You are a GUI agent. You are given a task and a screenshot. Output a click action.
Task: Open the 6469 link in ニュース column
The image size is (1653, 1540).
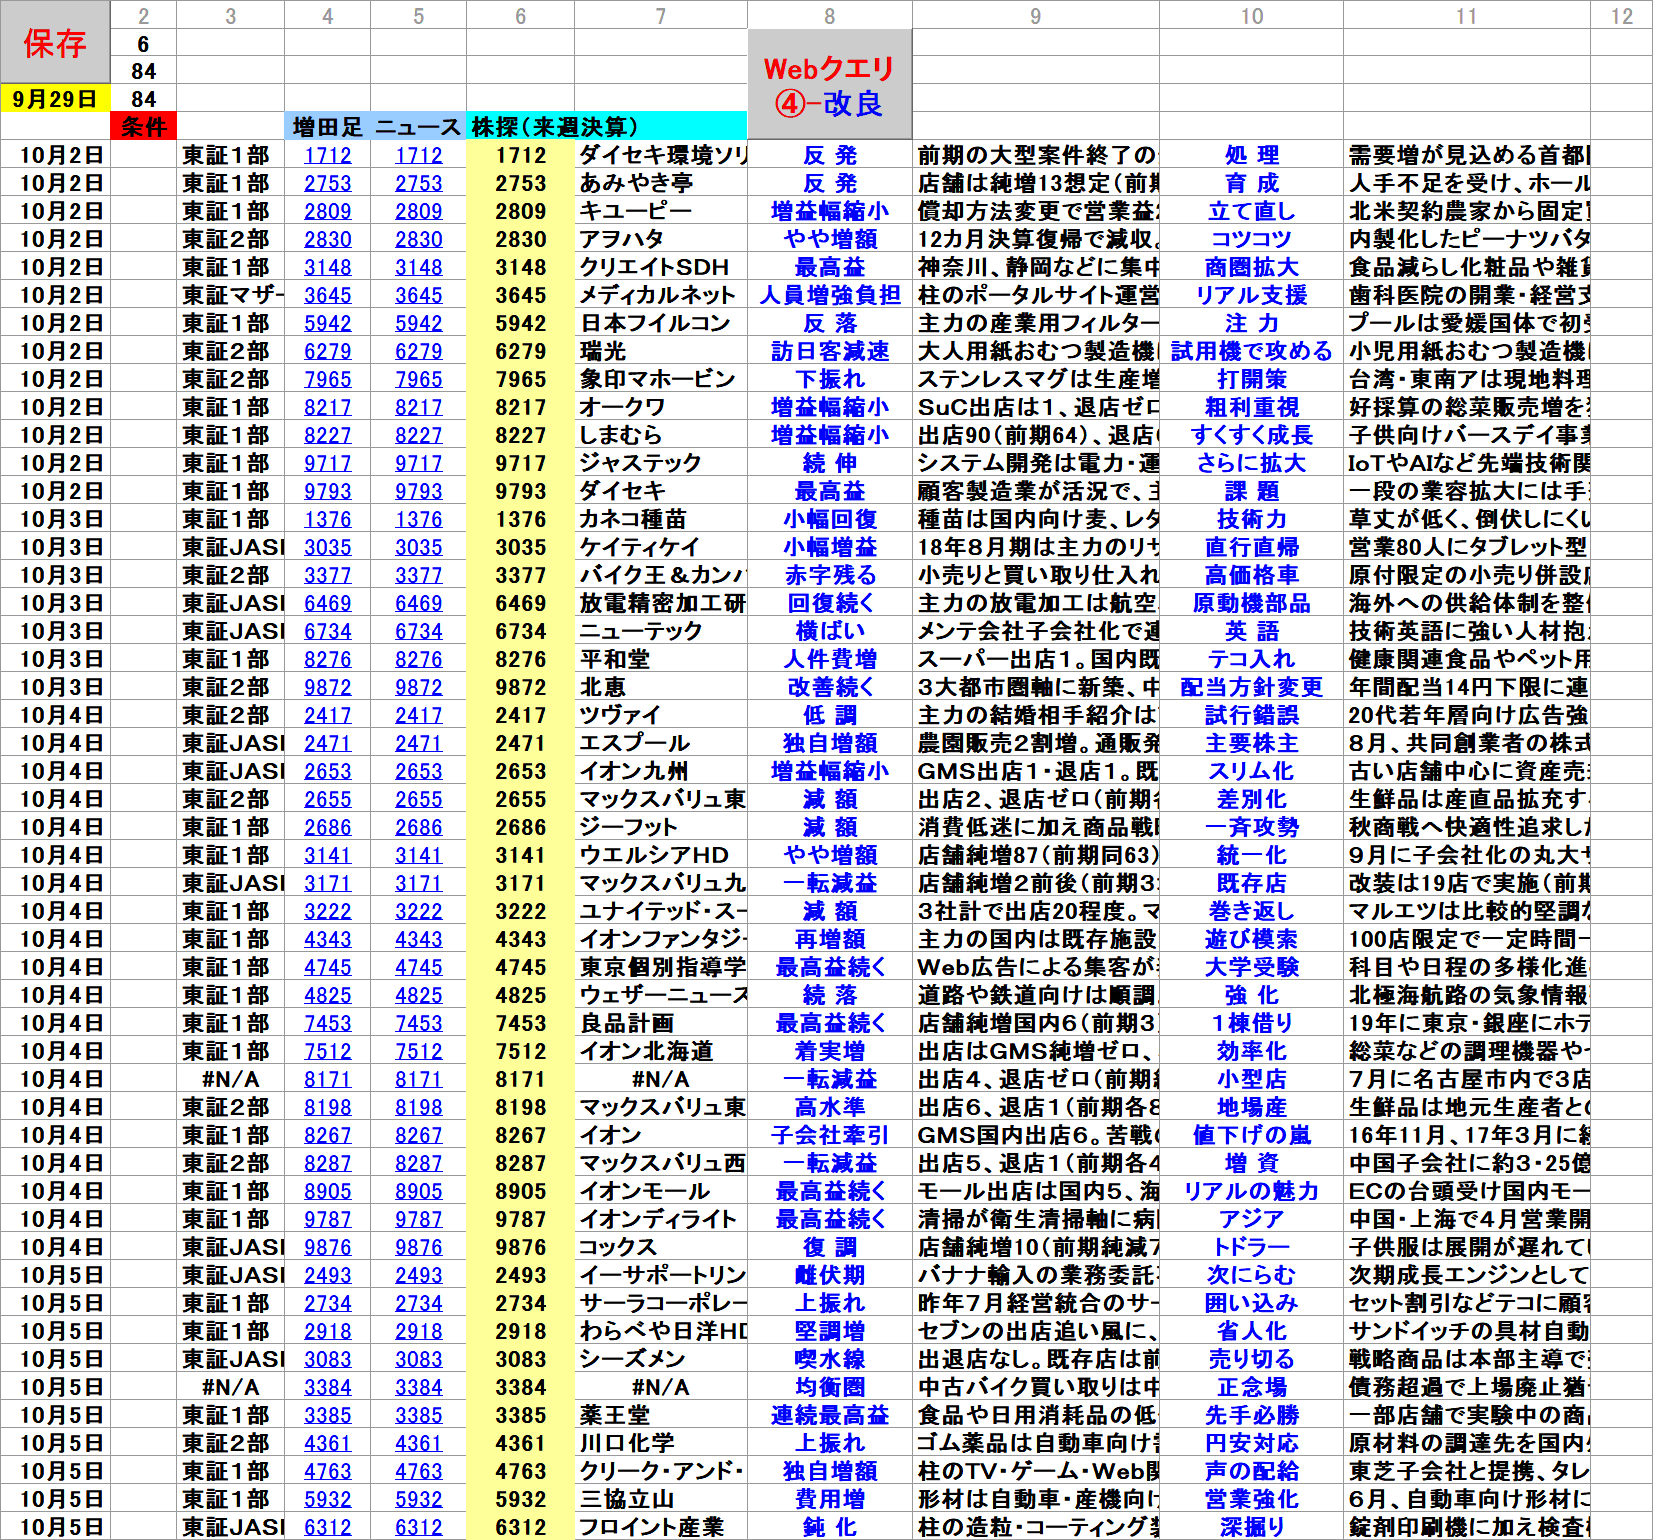click(x=418, y=603)
